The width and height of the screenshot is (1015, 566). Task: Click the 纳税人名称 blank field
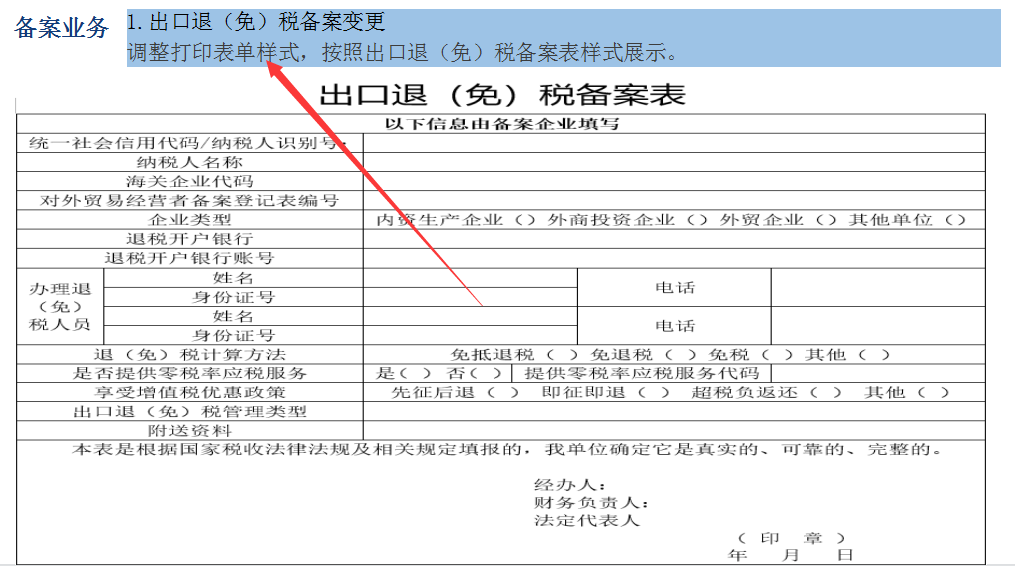pyautogui.click(x=673, y=162)
